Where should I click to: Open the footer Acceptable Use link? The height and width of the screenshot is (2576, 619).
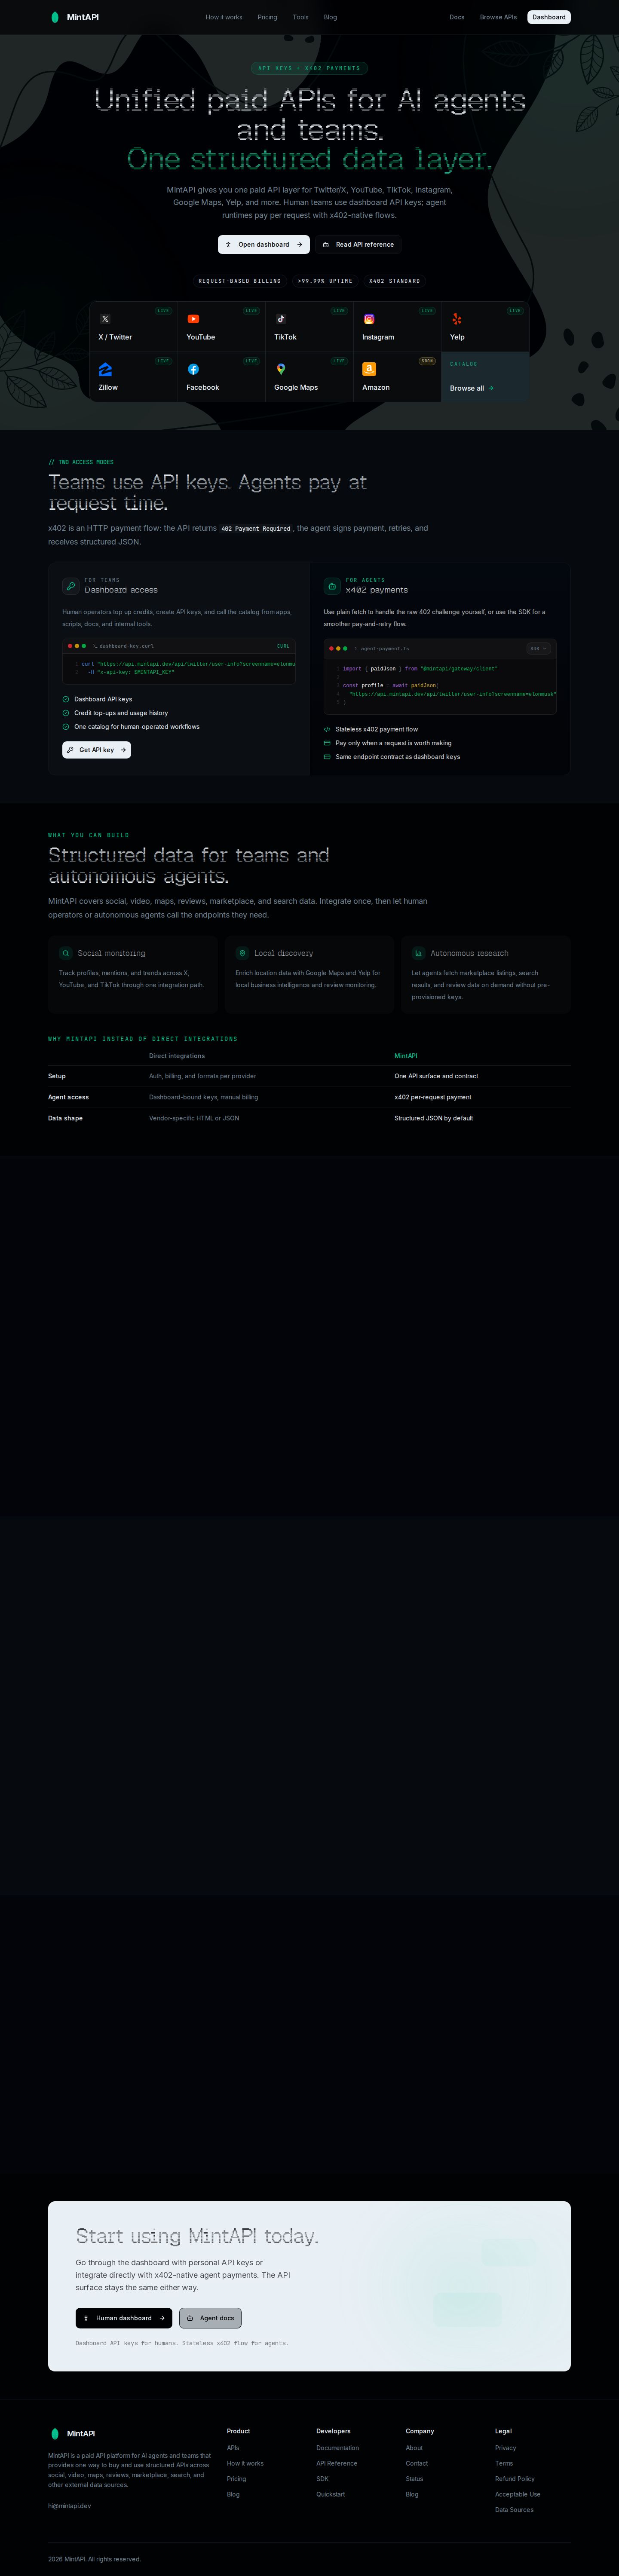point(518,2494)
